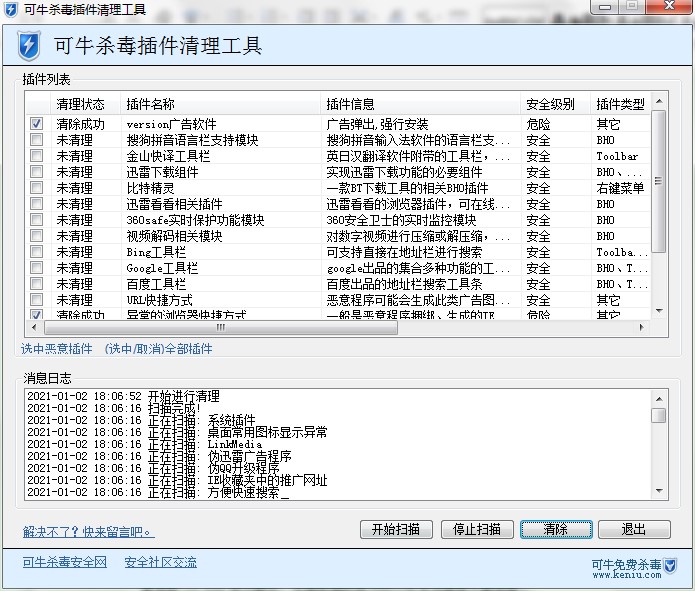Screen dimensions: 695x591
Task: Click the plugin list horizontal scrollbar thumb
Action: (221, 327)
